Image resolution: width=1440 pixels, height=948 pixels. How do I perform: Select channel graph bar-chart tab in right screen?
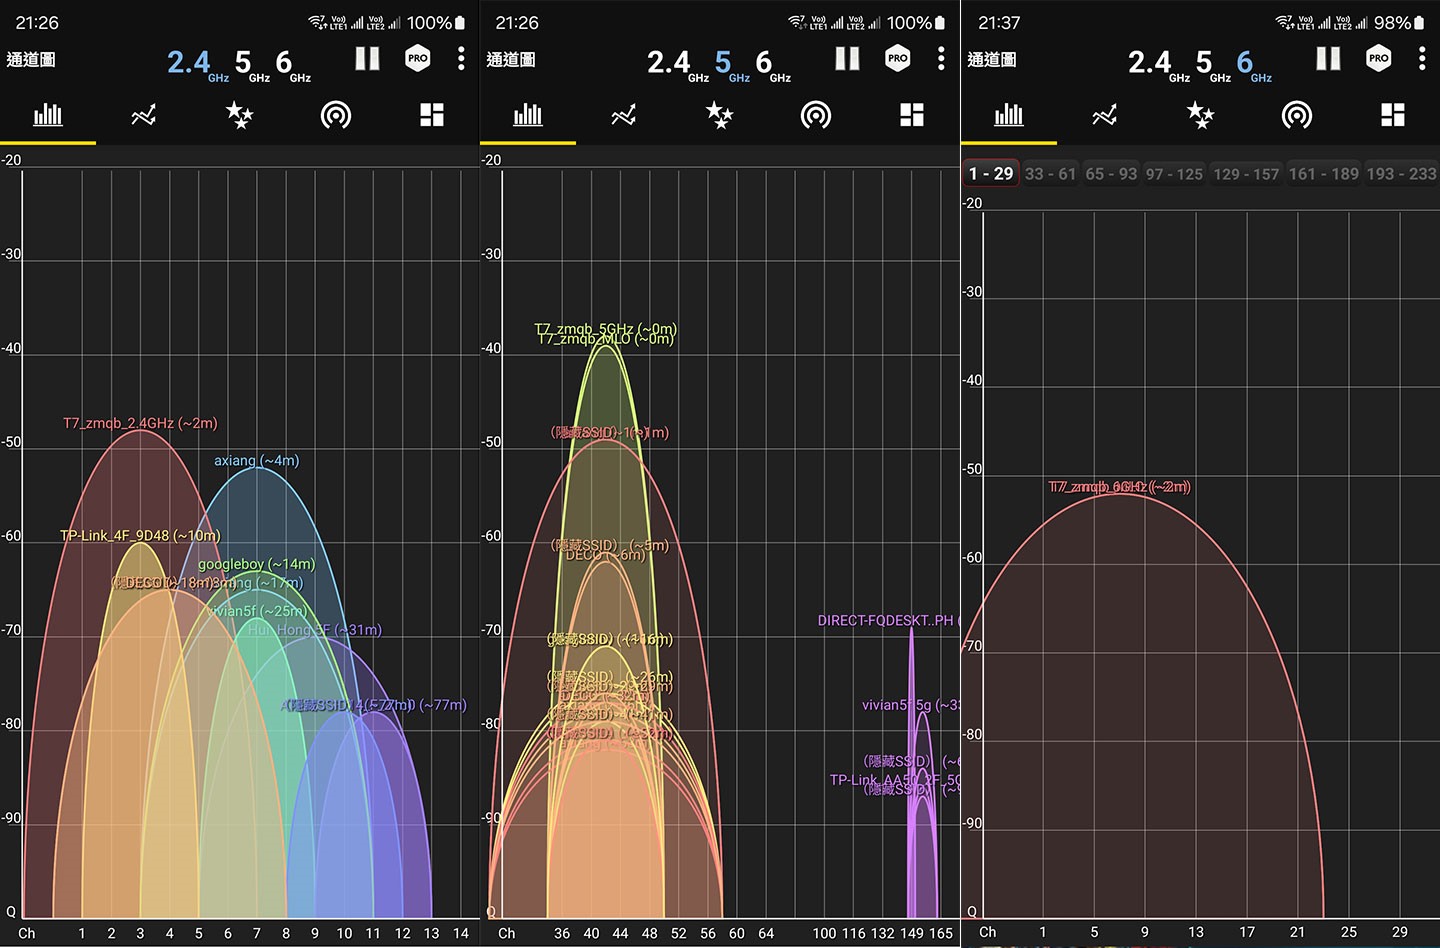[x=1009, y=115]
